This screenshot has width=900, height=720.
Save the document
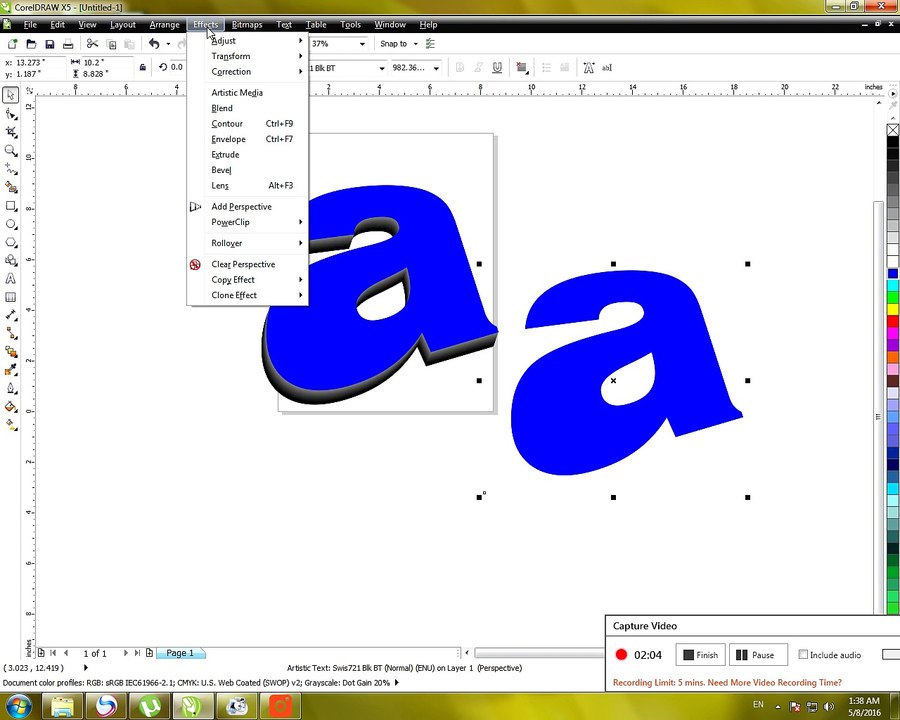[49, 44]
